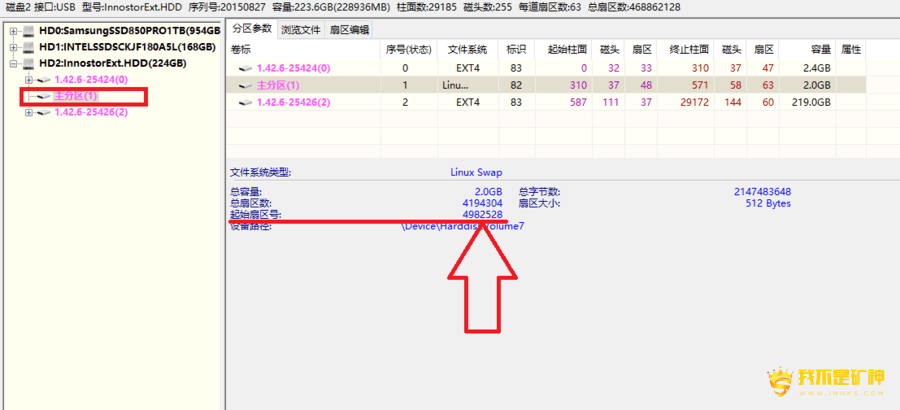
Task: Expand the HD1:INTELSSDSCKJF180A5L disk node
Action: [x=13, y=47]
